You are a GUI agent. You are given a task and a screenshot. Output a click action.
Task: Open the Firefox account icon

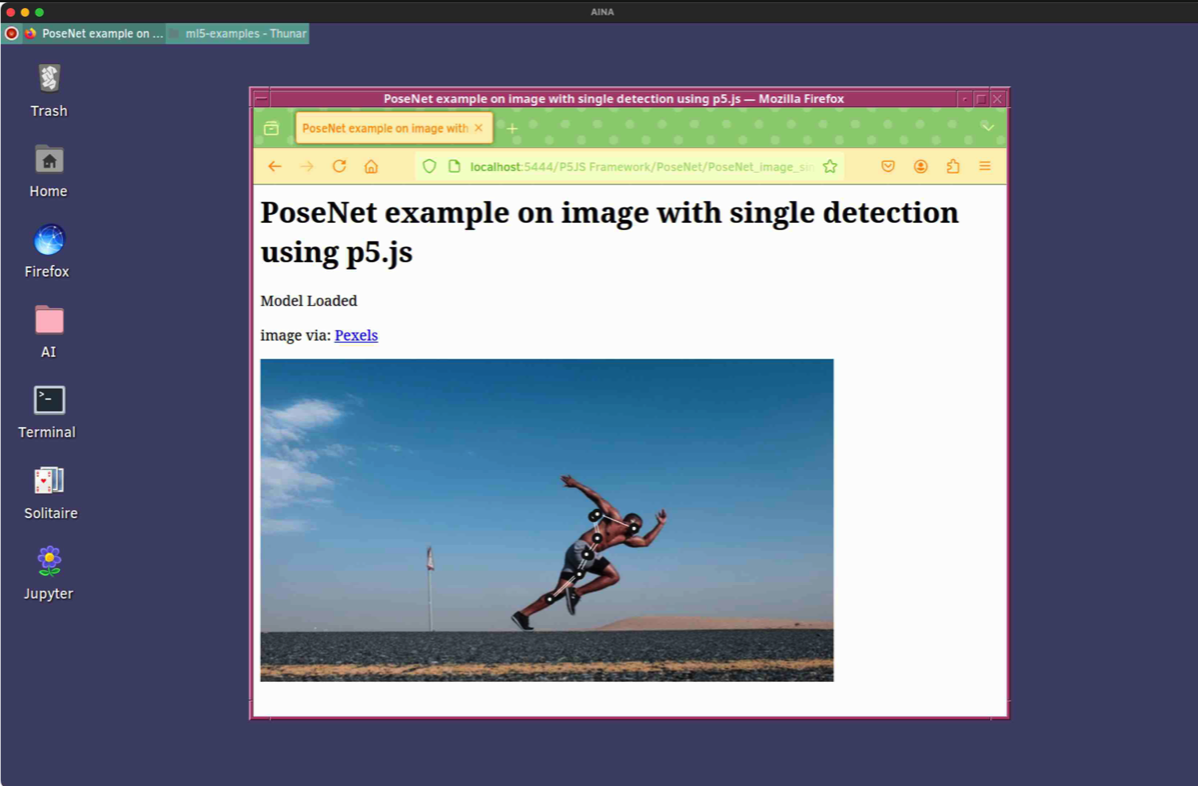(x=920, y=167)
